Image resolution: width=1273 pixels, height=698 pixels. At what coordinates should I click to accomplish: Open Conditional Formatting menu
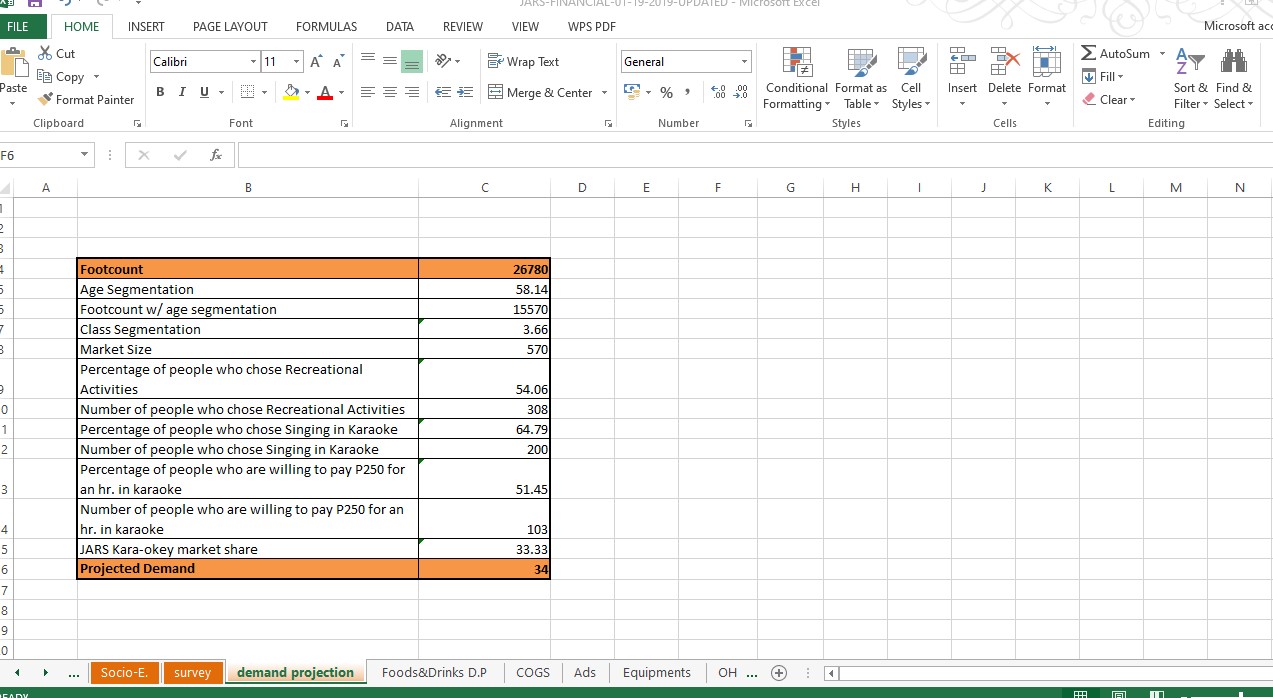[796, 78]
